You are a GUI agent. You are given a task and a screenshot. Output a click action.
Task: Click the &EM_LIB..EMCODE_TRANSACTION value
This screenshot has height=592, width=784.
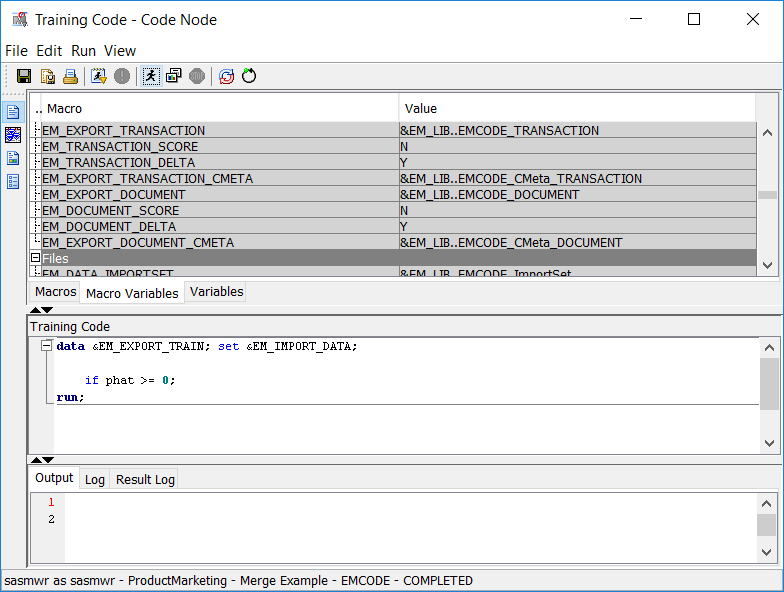500,130
